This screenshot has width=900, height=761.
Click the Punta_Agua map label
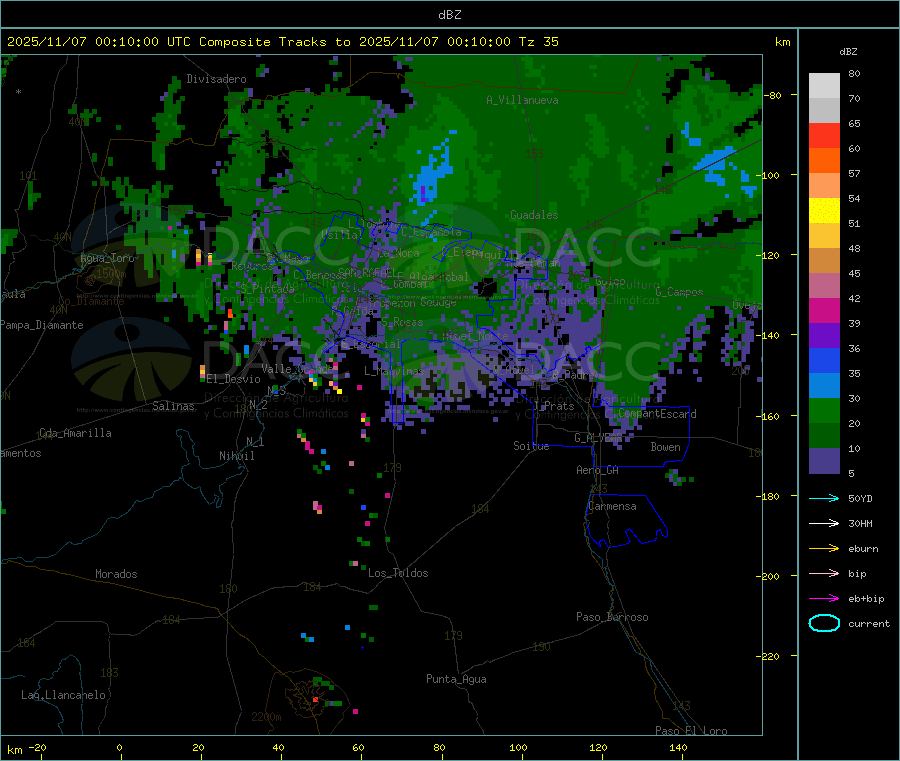point(456,679)
